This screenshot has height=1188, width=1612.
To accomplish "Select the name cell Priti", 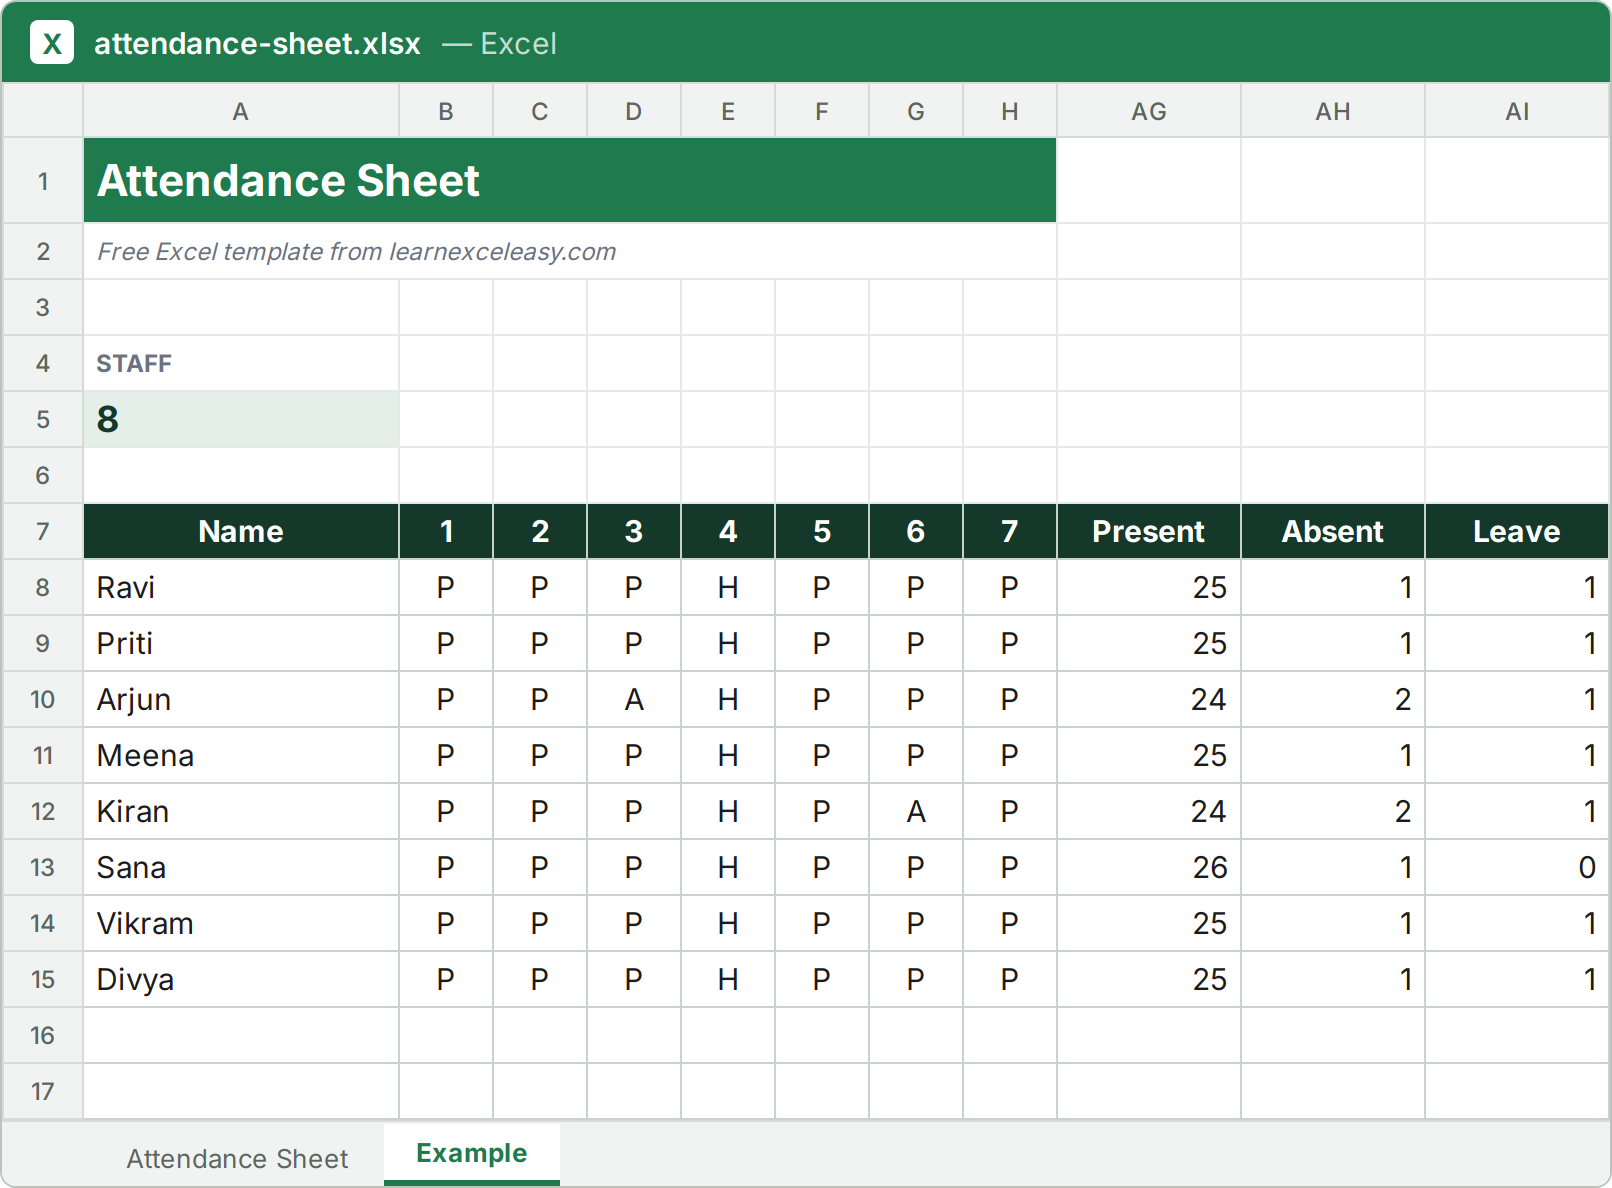I will click(x=241, y=643).
